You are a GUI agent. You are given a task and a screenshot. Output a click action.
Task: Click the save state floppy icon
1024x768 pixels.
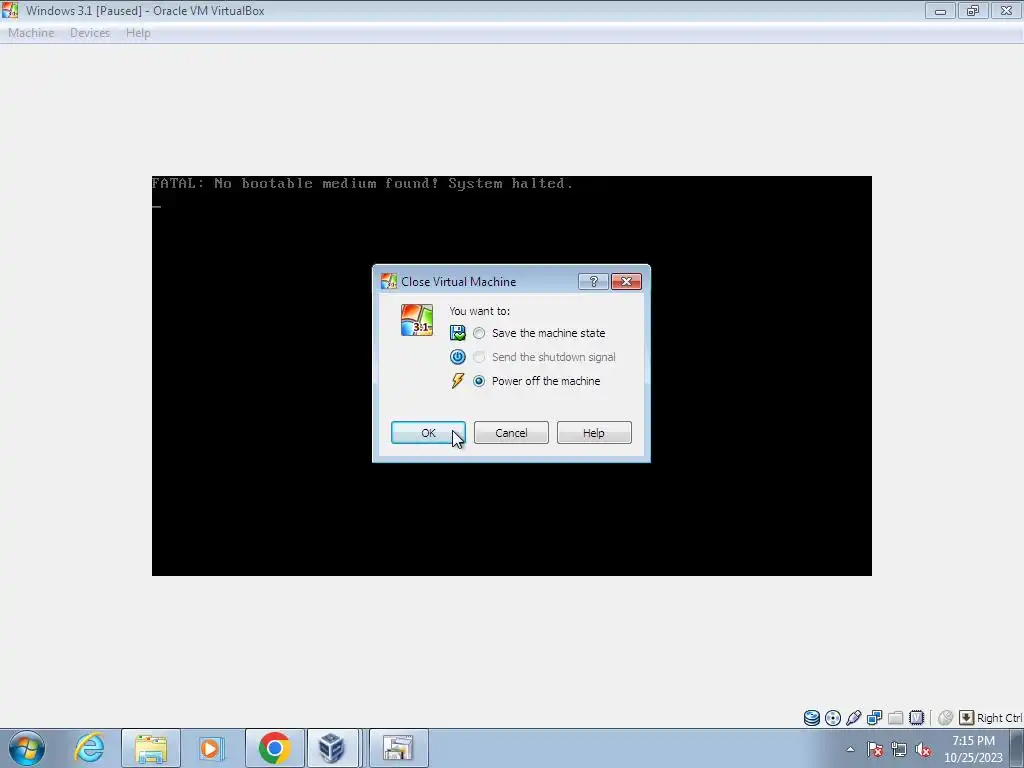coord(458,333)
